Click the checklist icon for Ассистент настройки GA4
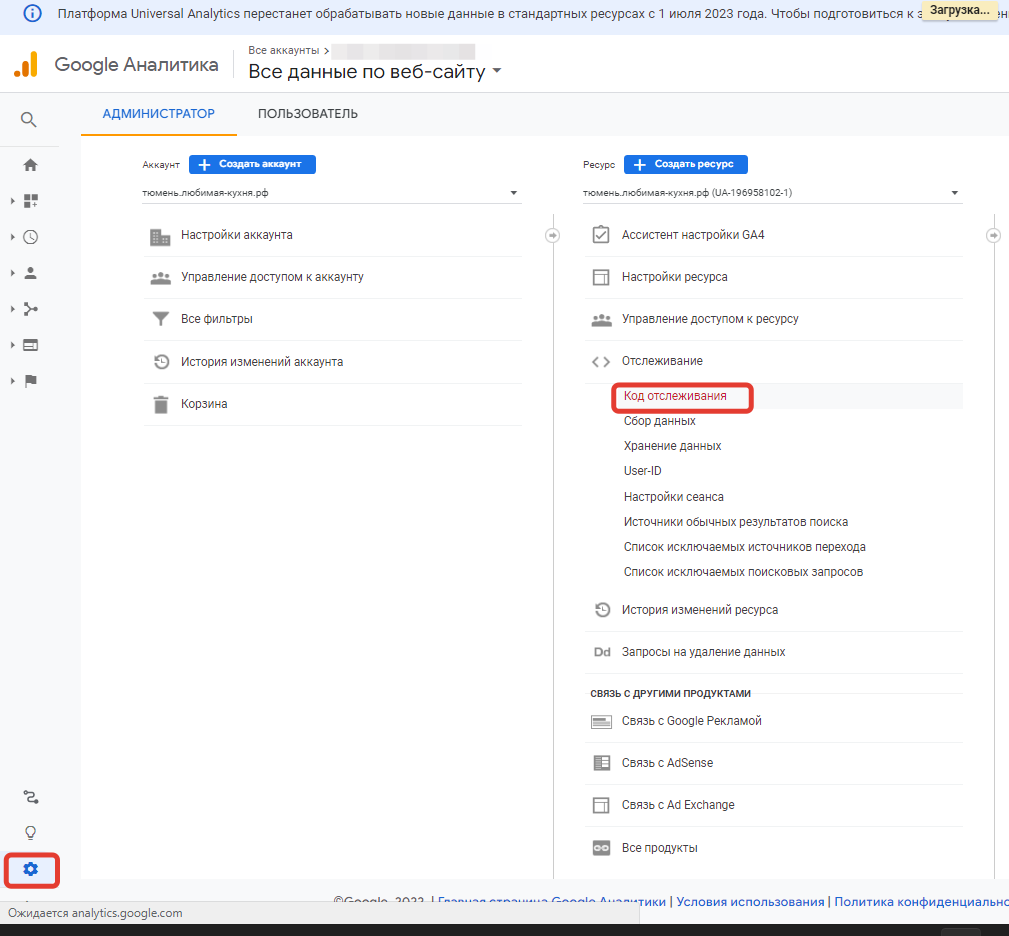Viewport: 1009px width, 936px height. 600,235
